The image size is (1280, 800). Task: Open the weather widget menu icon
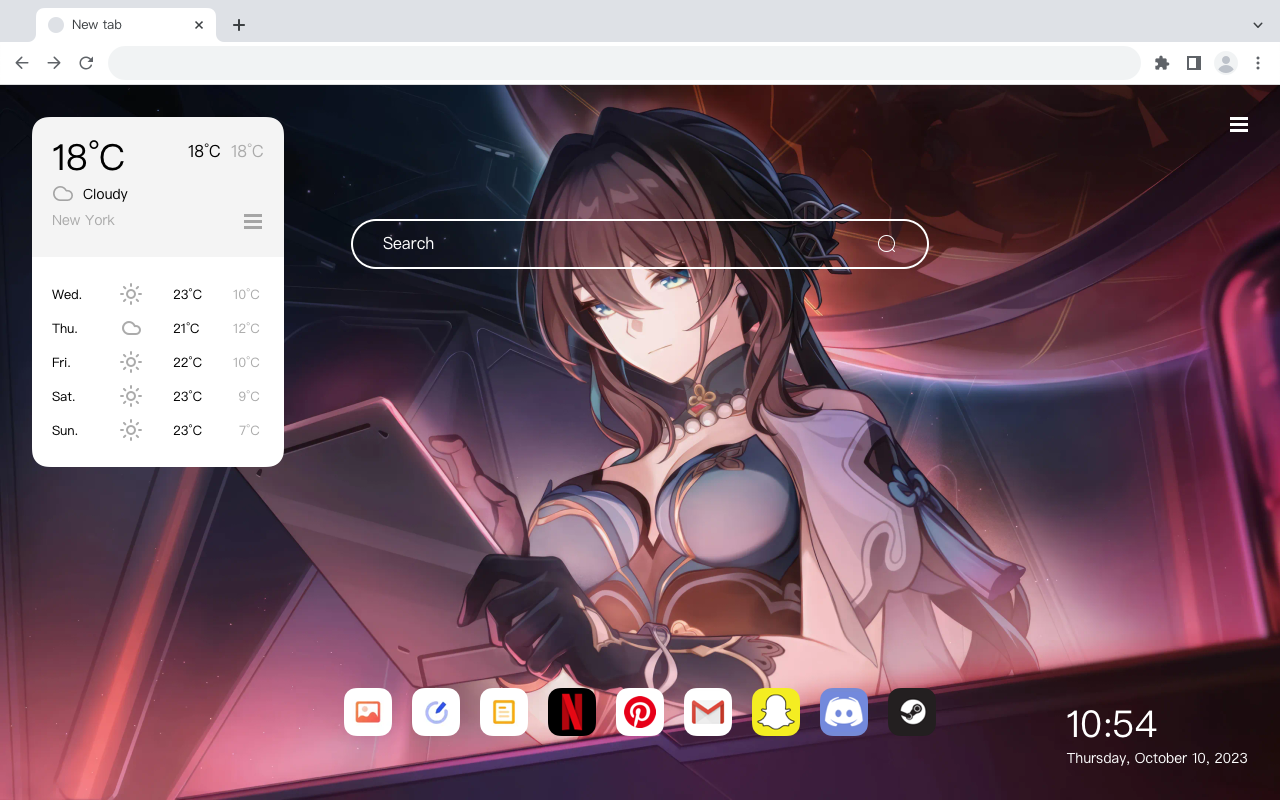(x=253, y=221)
